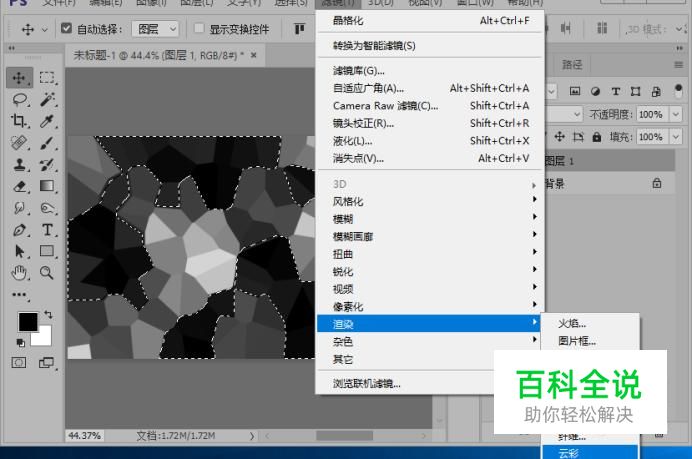Image resolution: width=692 pixels, height=459 pixels.
Task: Open the 图层 auto-select dropdown
Action: (155, 29)
